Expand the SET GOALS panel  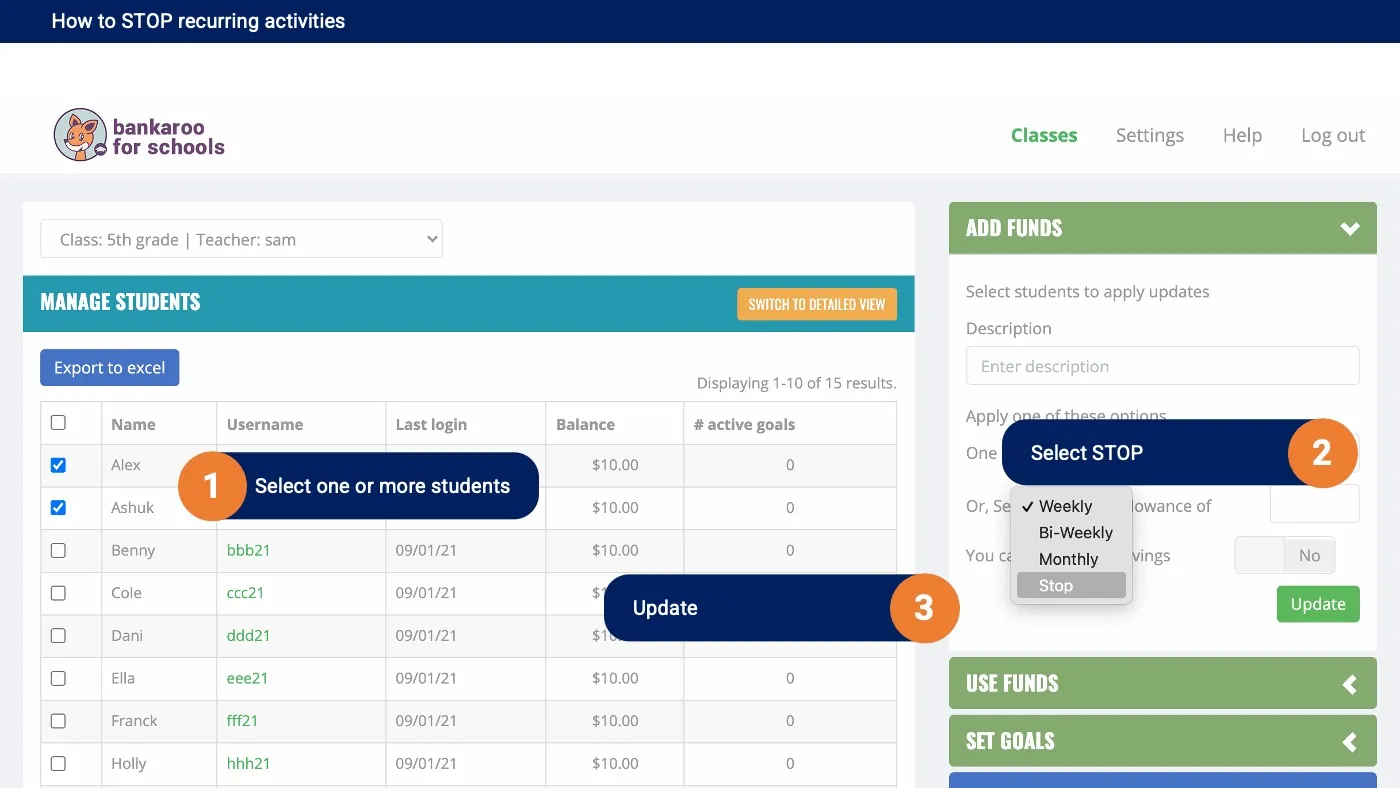pos(1162,741)
